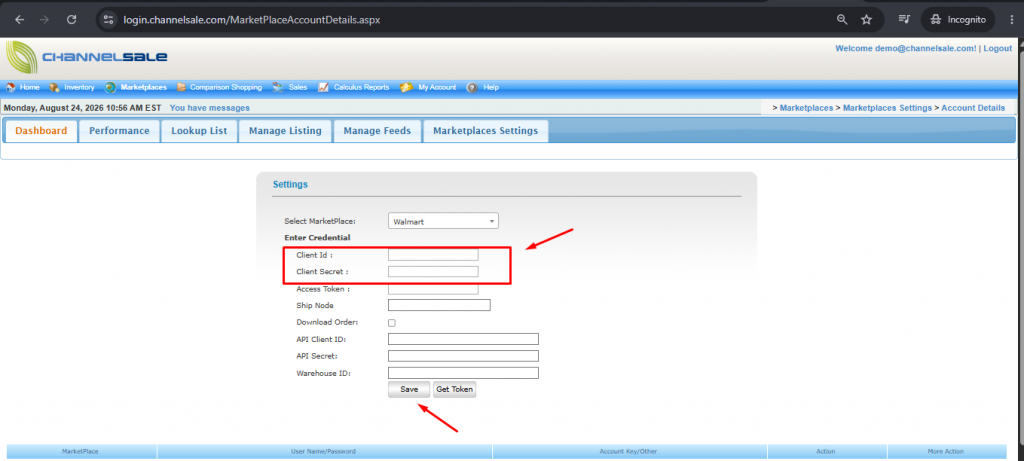
Task: Open the Help menu item
Action: coord(491,87)
